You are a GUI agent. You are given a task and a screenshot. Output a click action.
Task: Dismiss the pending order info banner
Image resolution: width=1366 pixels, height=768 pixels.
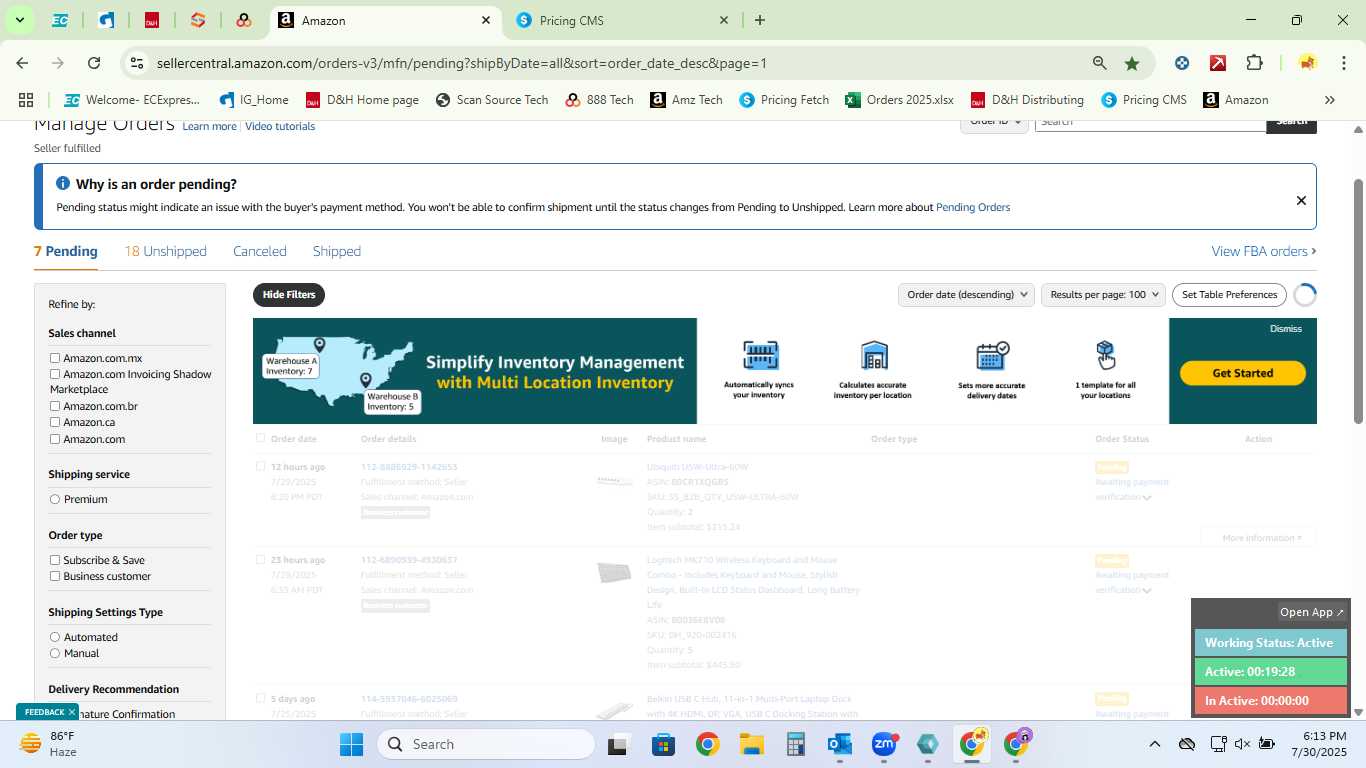pos(1301,200)
